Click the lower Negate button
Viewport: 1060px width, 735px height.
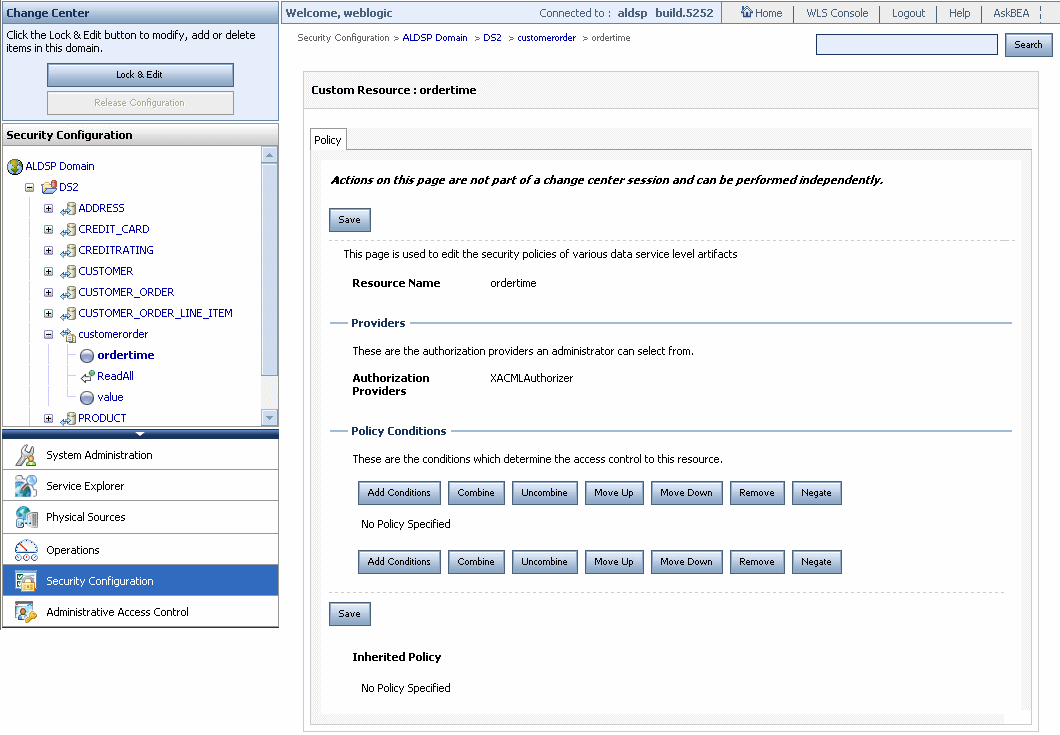coord(816,562)
